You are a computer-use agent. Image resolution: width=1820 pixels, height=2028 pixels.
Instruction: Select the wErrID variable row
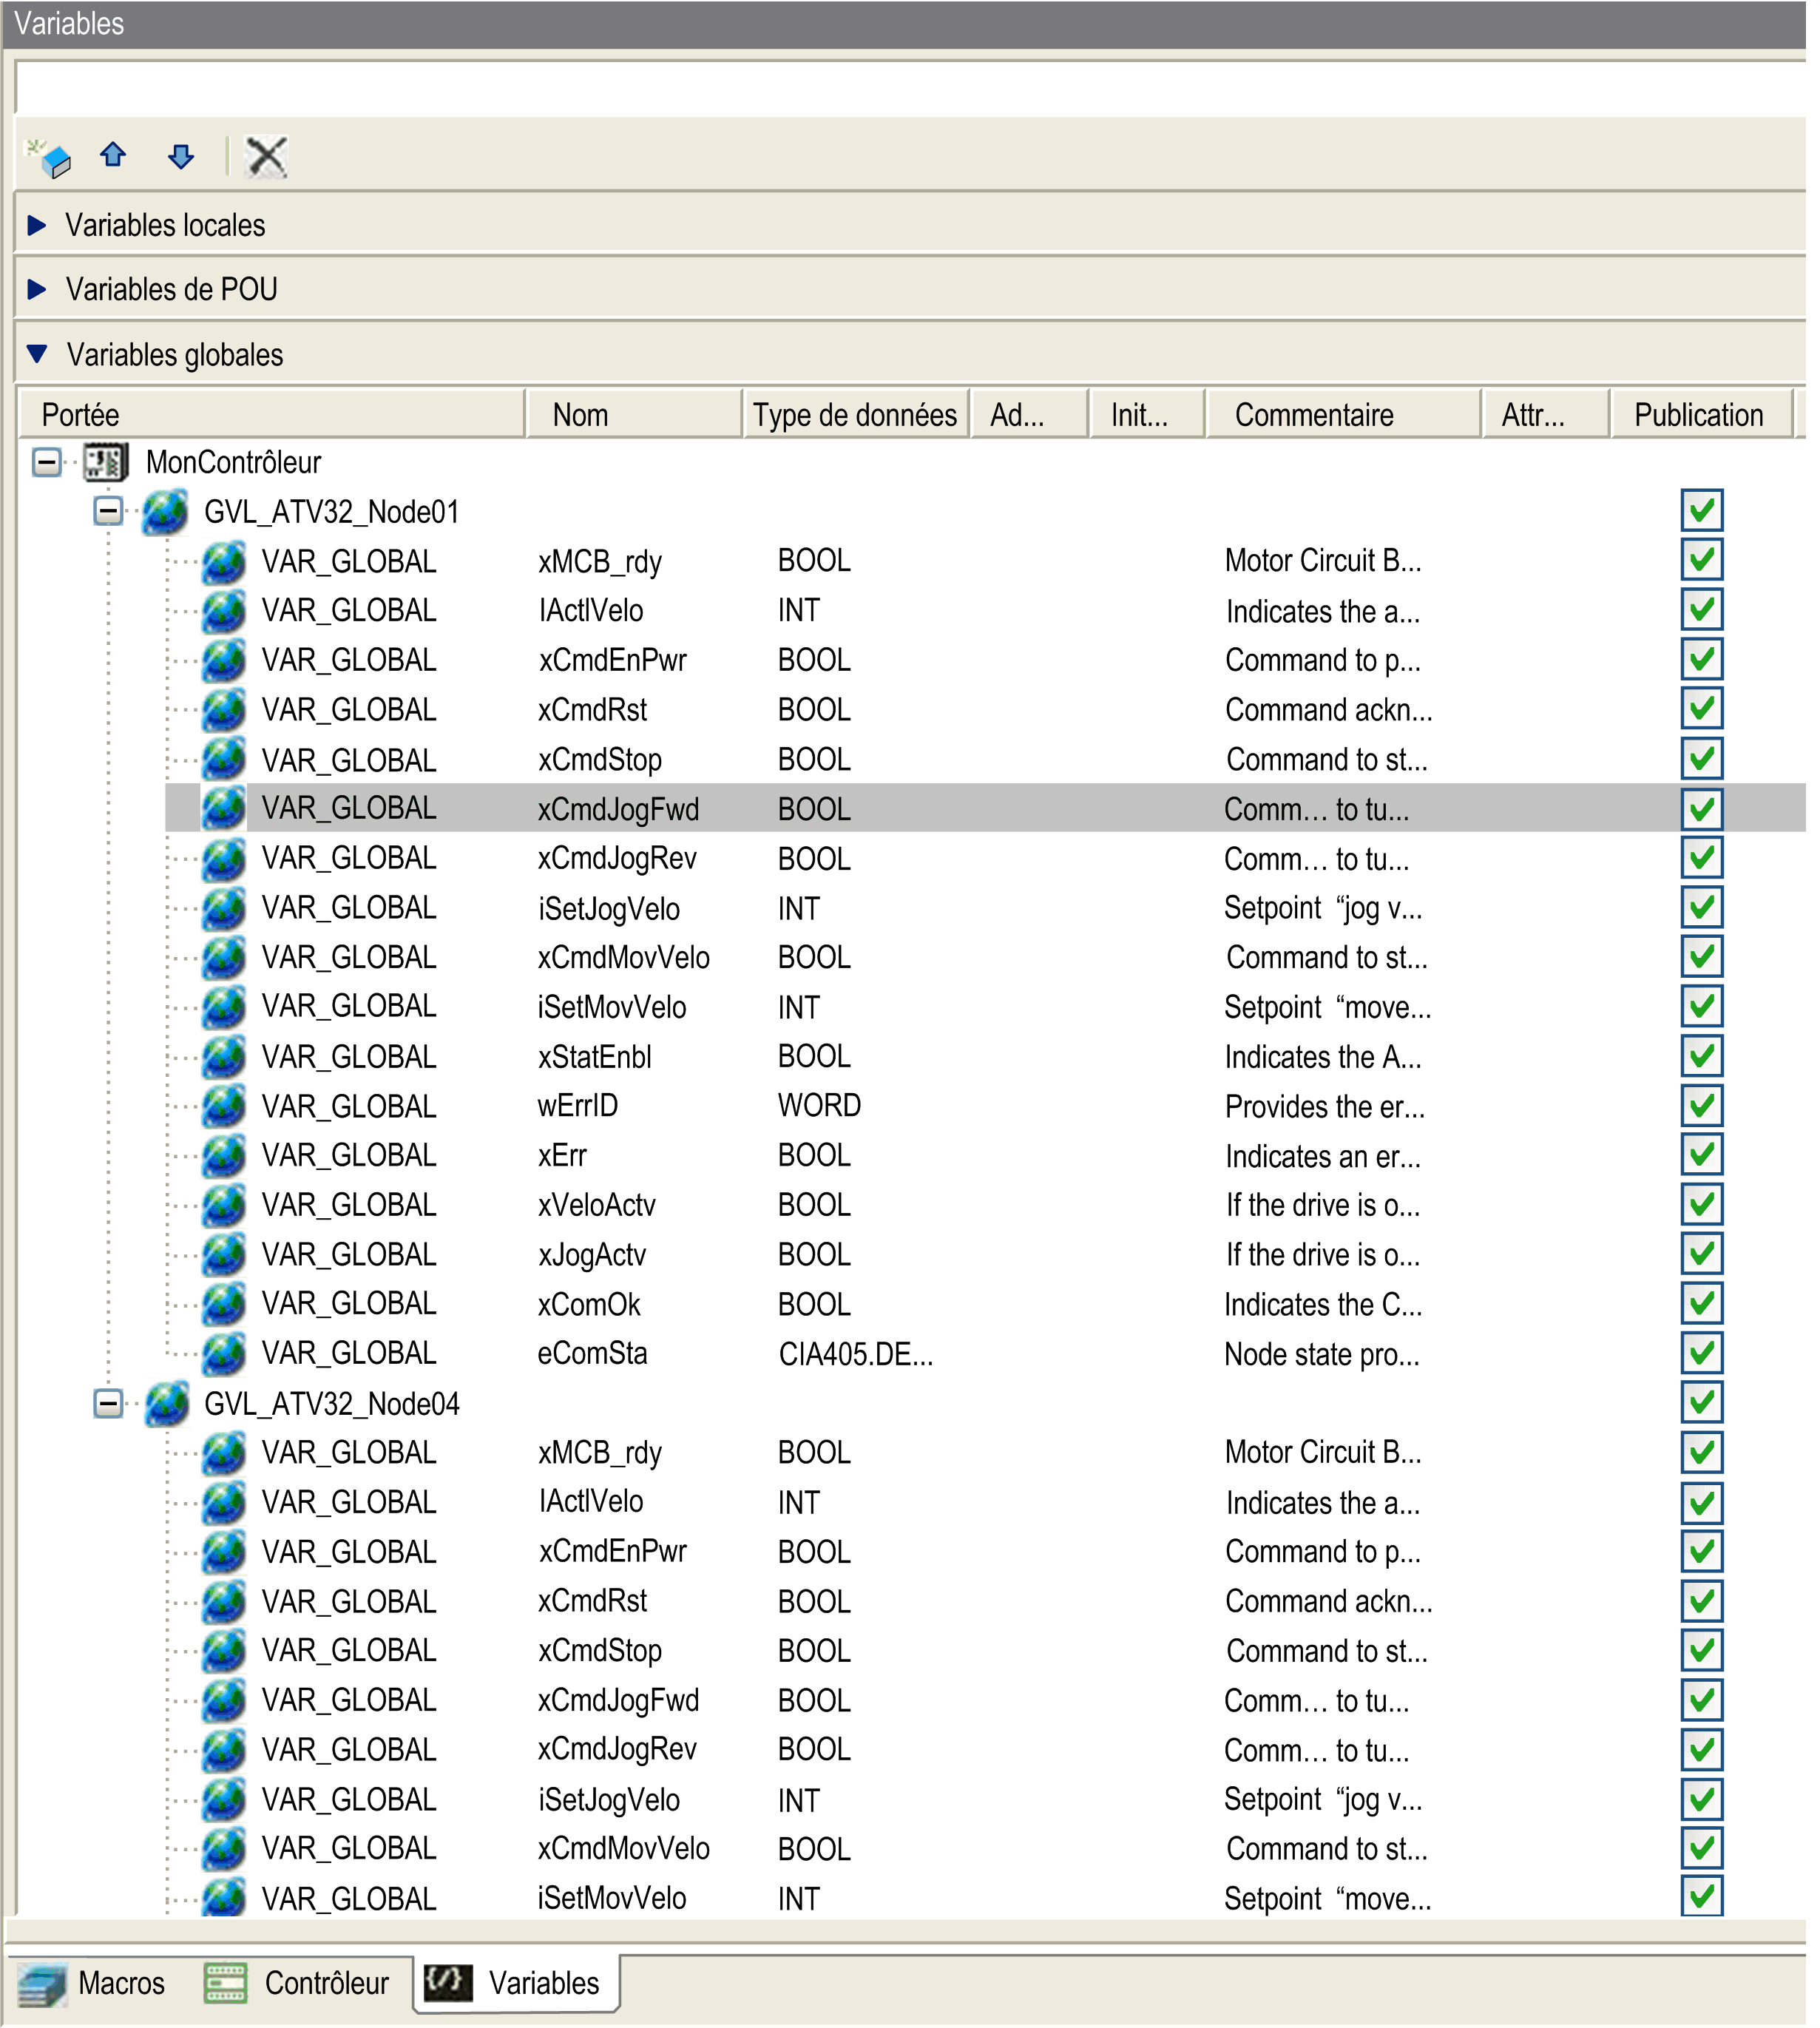click(578, 1106)
